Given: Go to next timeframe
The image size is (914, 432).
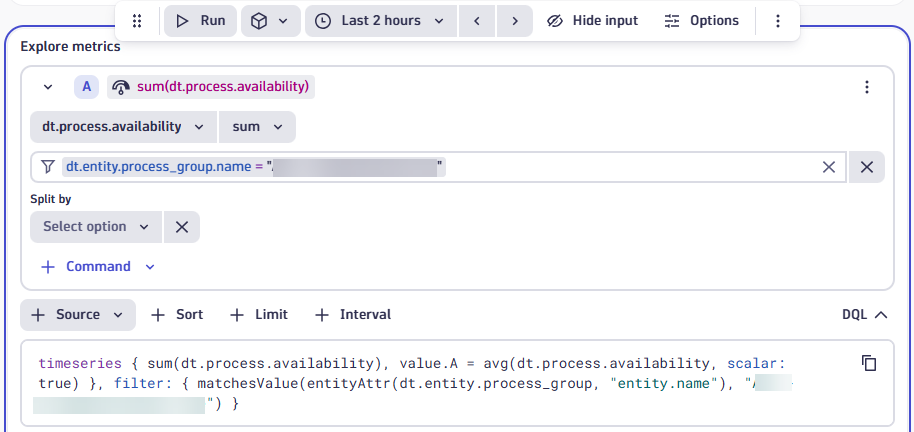Looking at the screenshot, I should click(x=514, y=21).
